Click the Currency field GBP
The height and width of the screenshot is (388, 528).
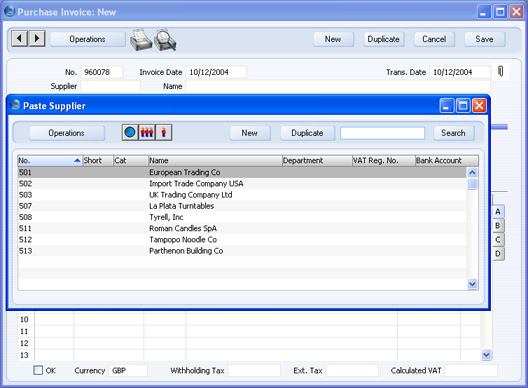point(128,370)
